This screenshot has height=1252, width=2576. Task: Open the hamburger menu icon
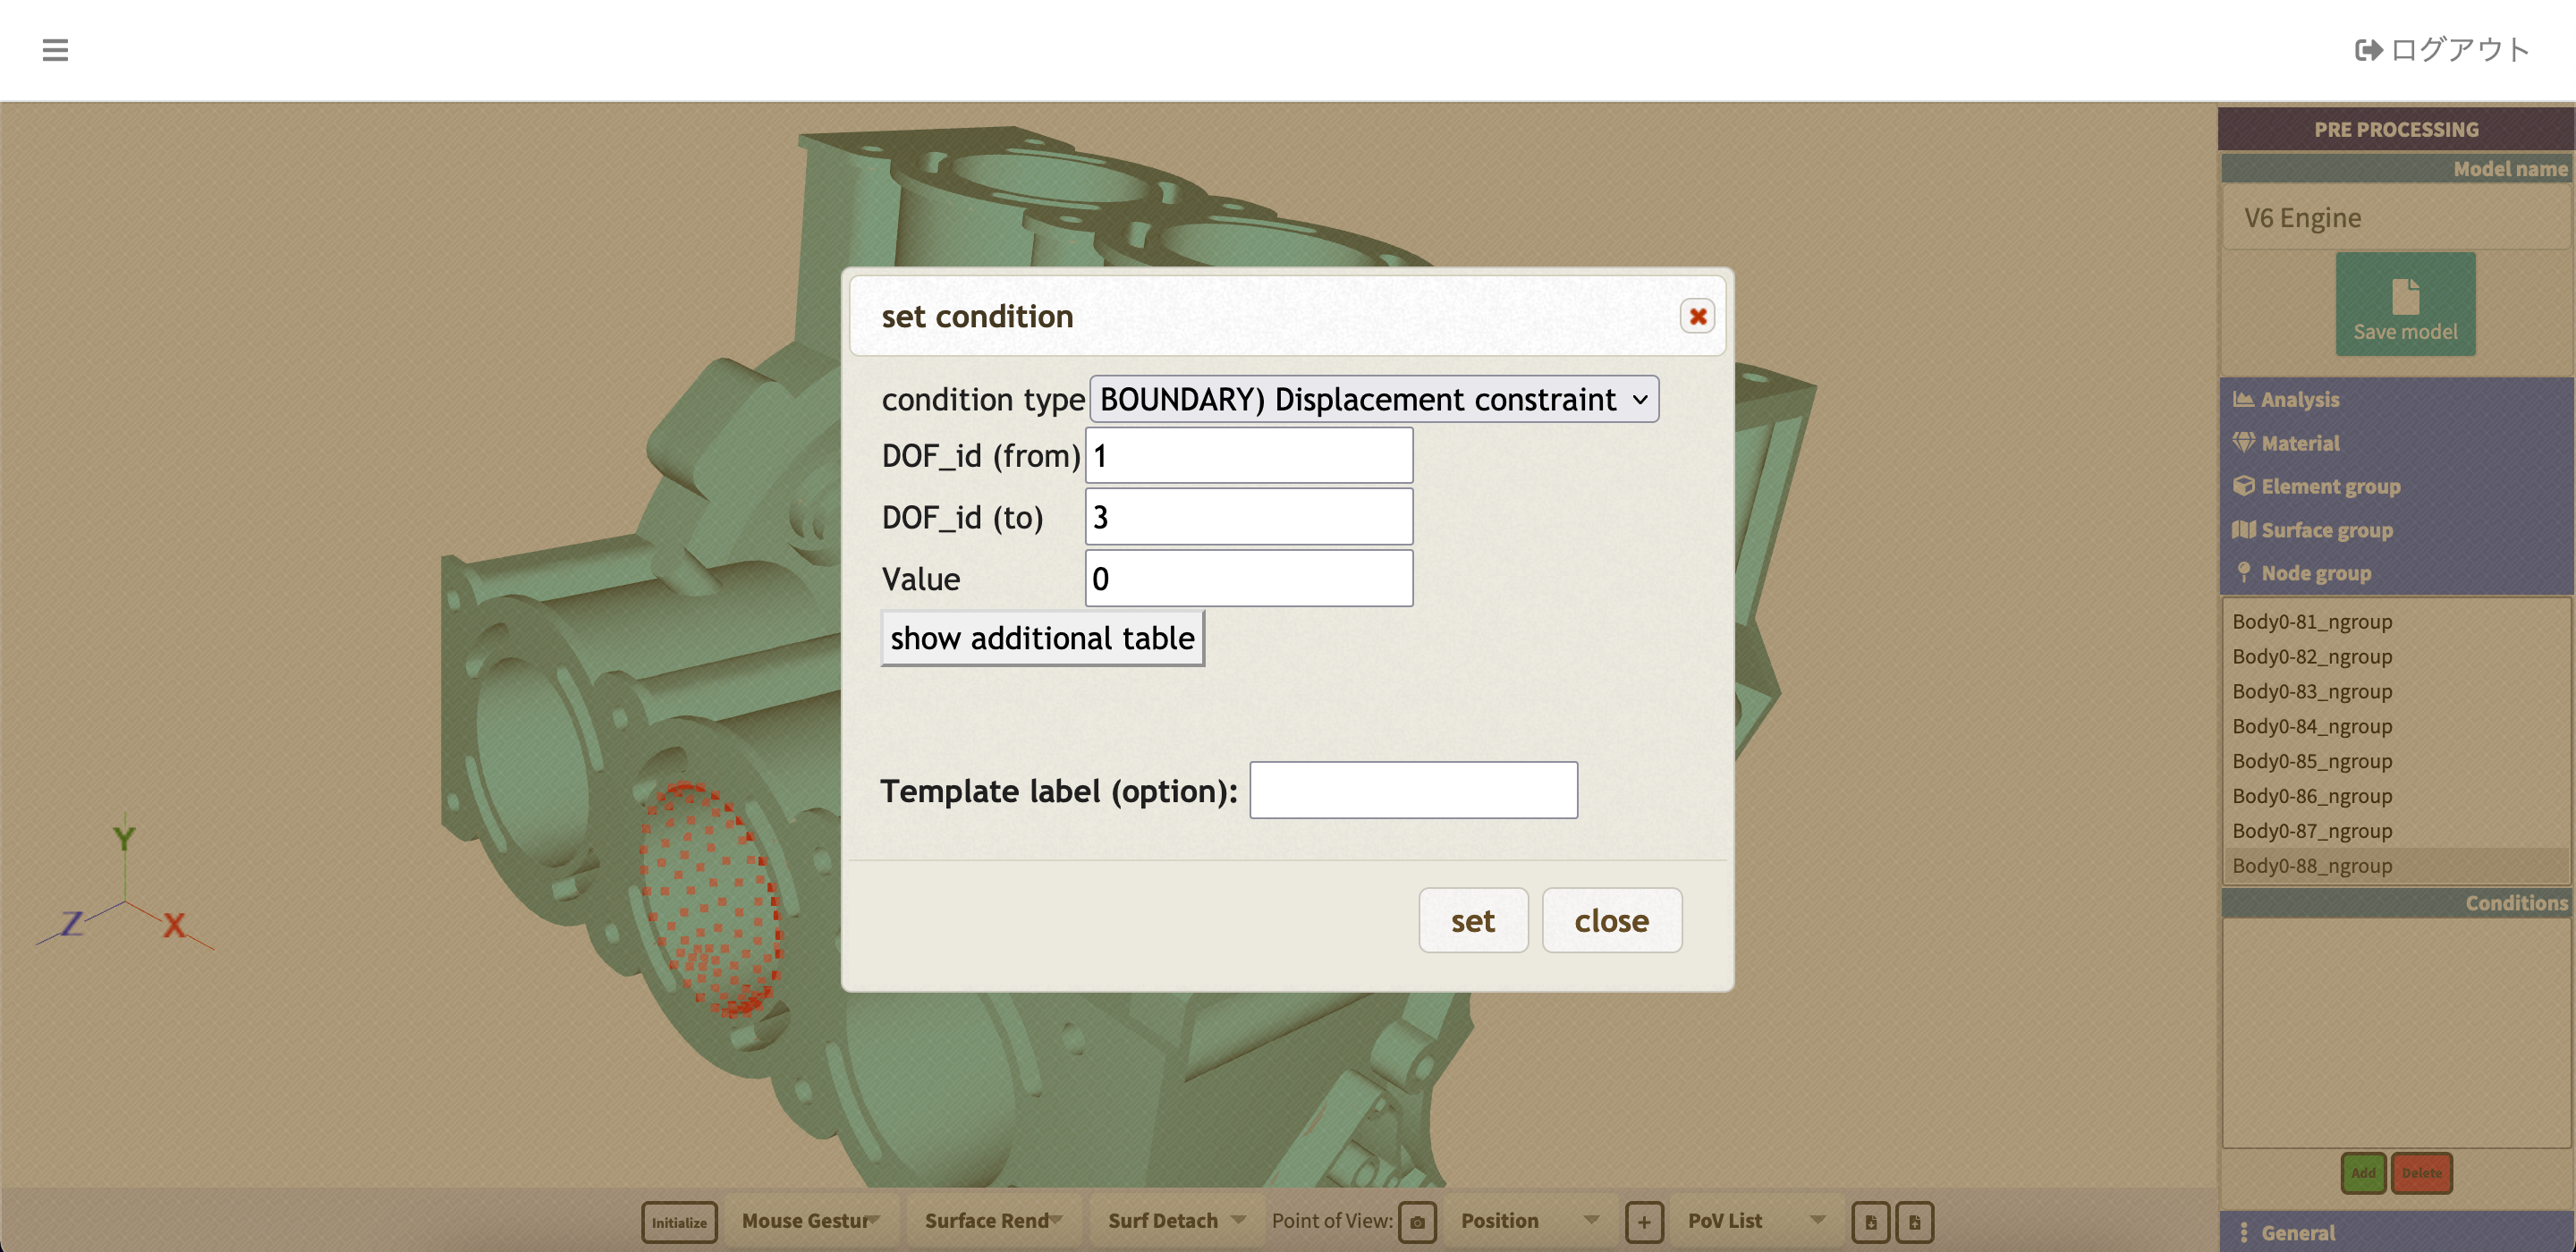click(55, 50)
